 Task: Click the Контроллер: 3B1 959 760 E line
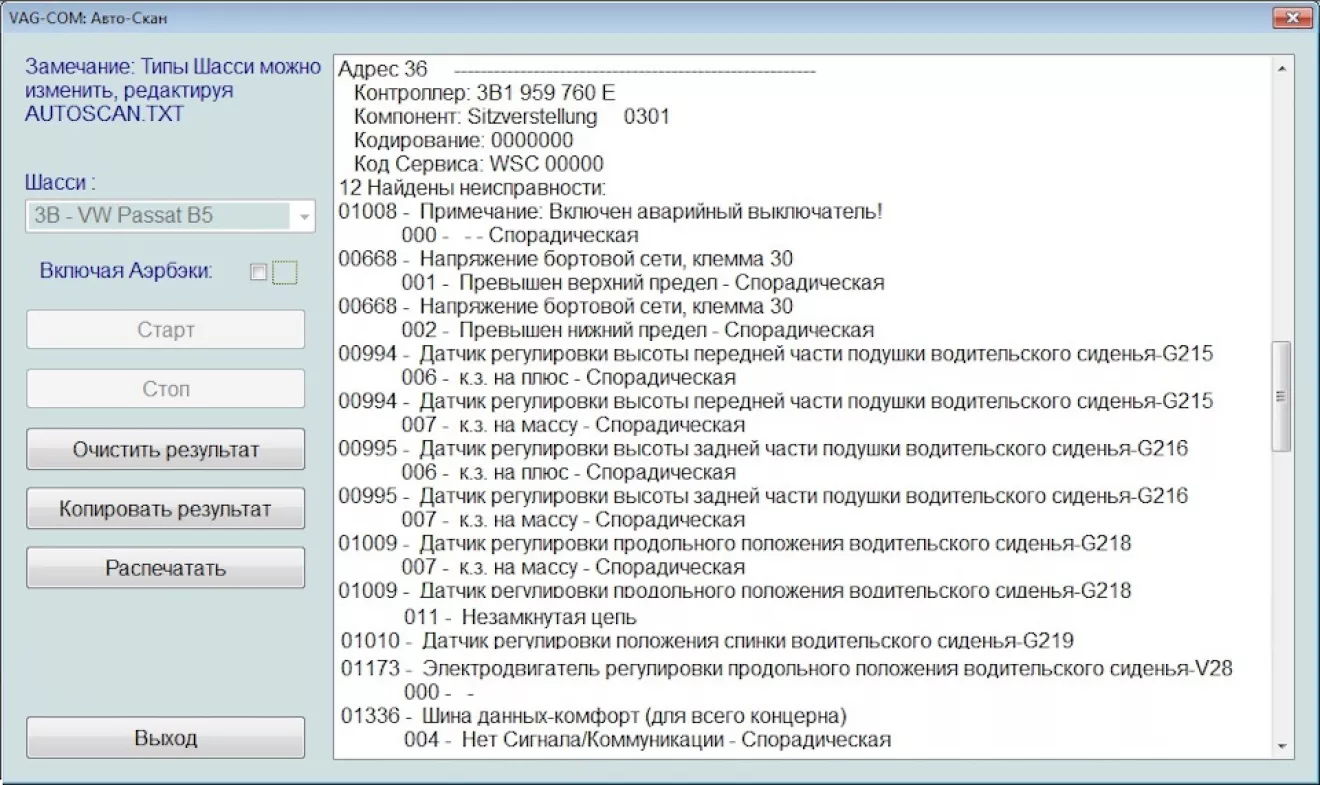click(485, 93)
